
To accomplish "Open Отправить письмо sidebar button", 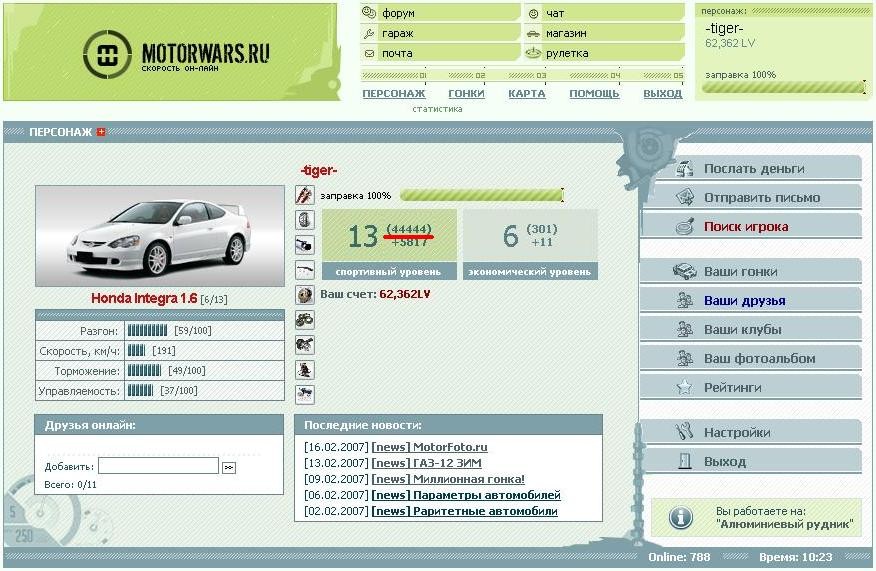I will (x=751, y=197).
